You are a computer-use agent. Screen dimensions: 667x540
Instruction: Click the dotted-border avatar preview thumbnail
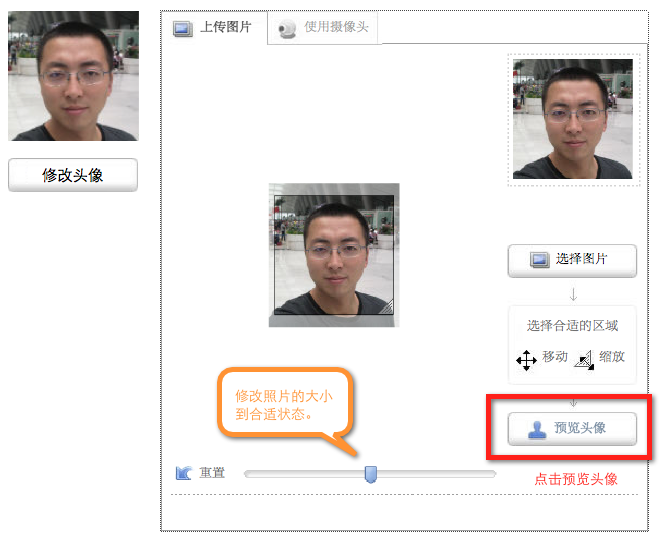click(572, 119)
